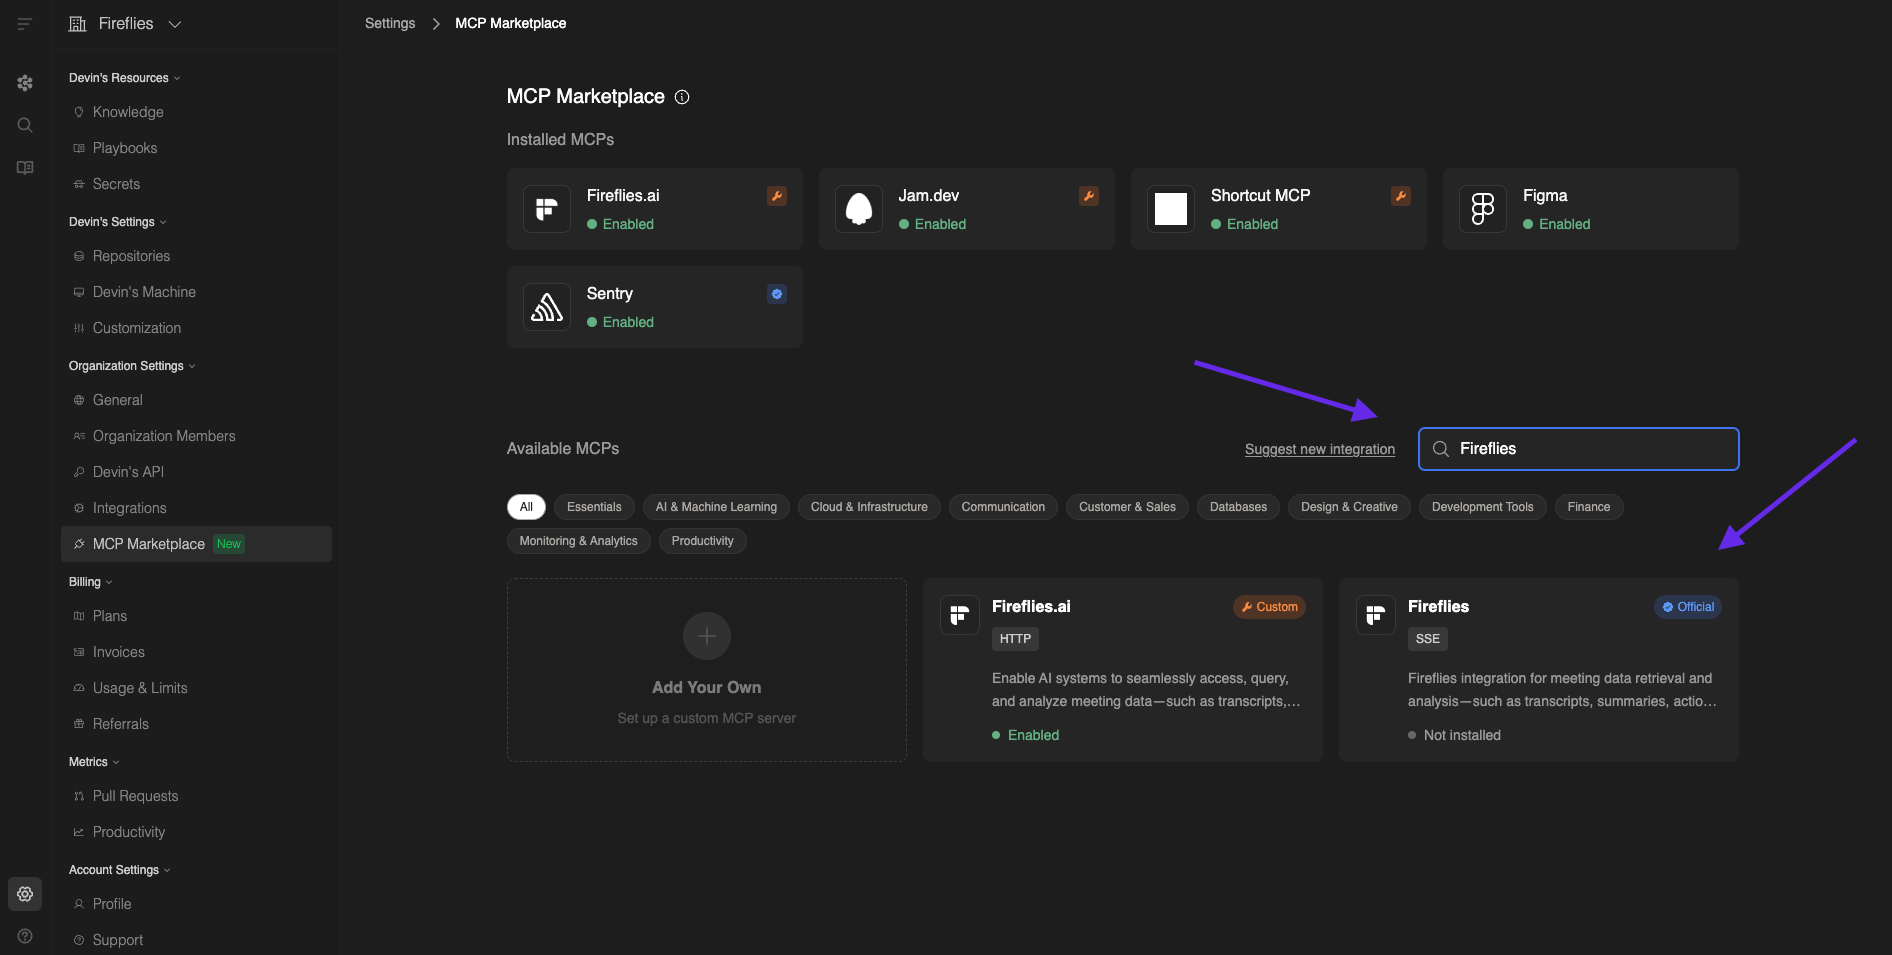
Task: Filter by Essentials category
Action: point(594,507)
